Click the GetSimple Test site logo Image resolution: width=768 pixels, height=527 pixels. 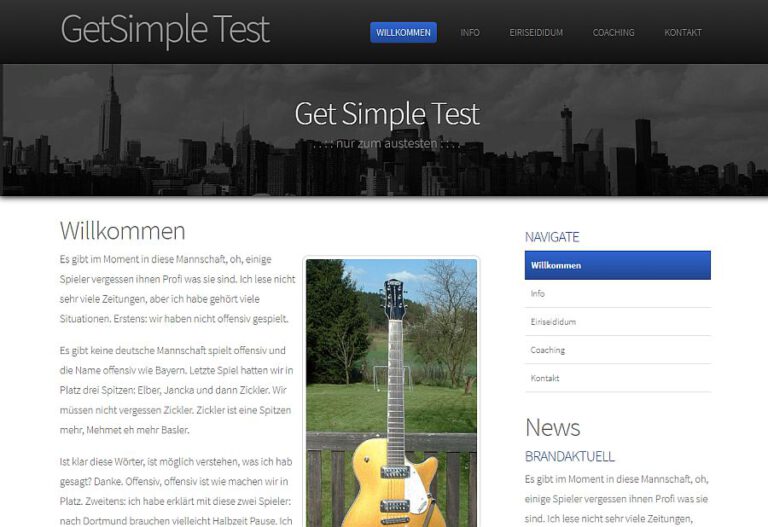coord(165,29)
